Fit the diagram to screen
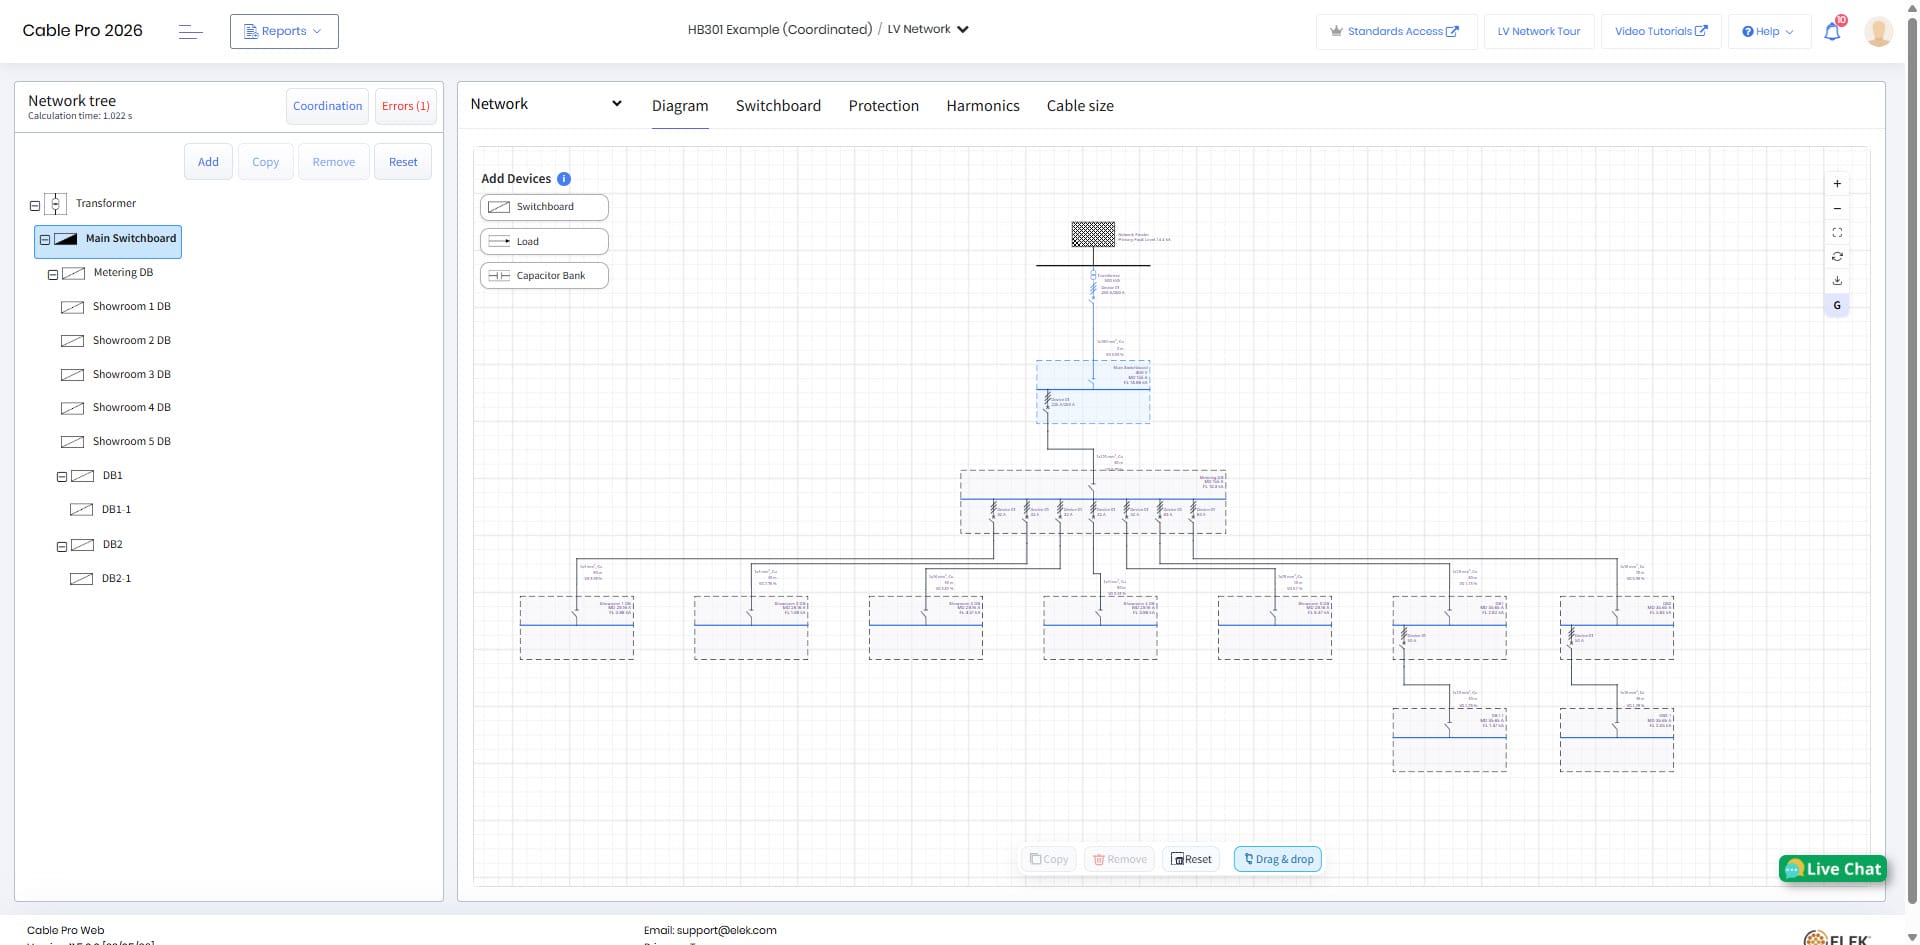This screenshot has width=1920, height=945. click(1837, 232)
